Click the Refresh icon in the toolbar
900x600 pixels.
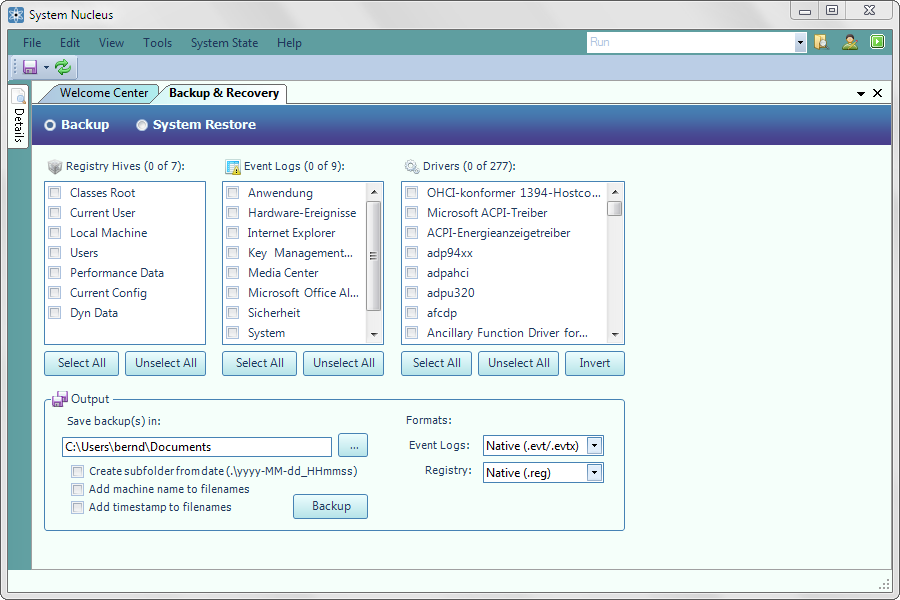62,66
